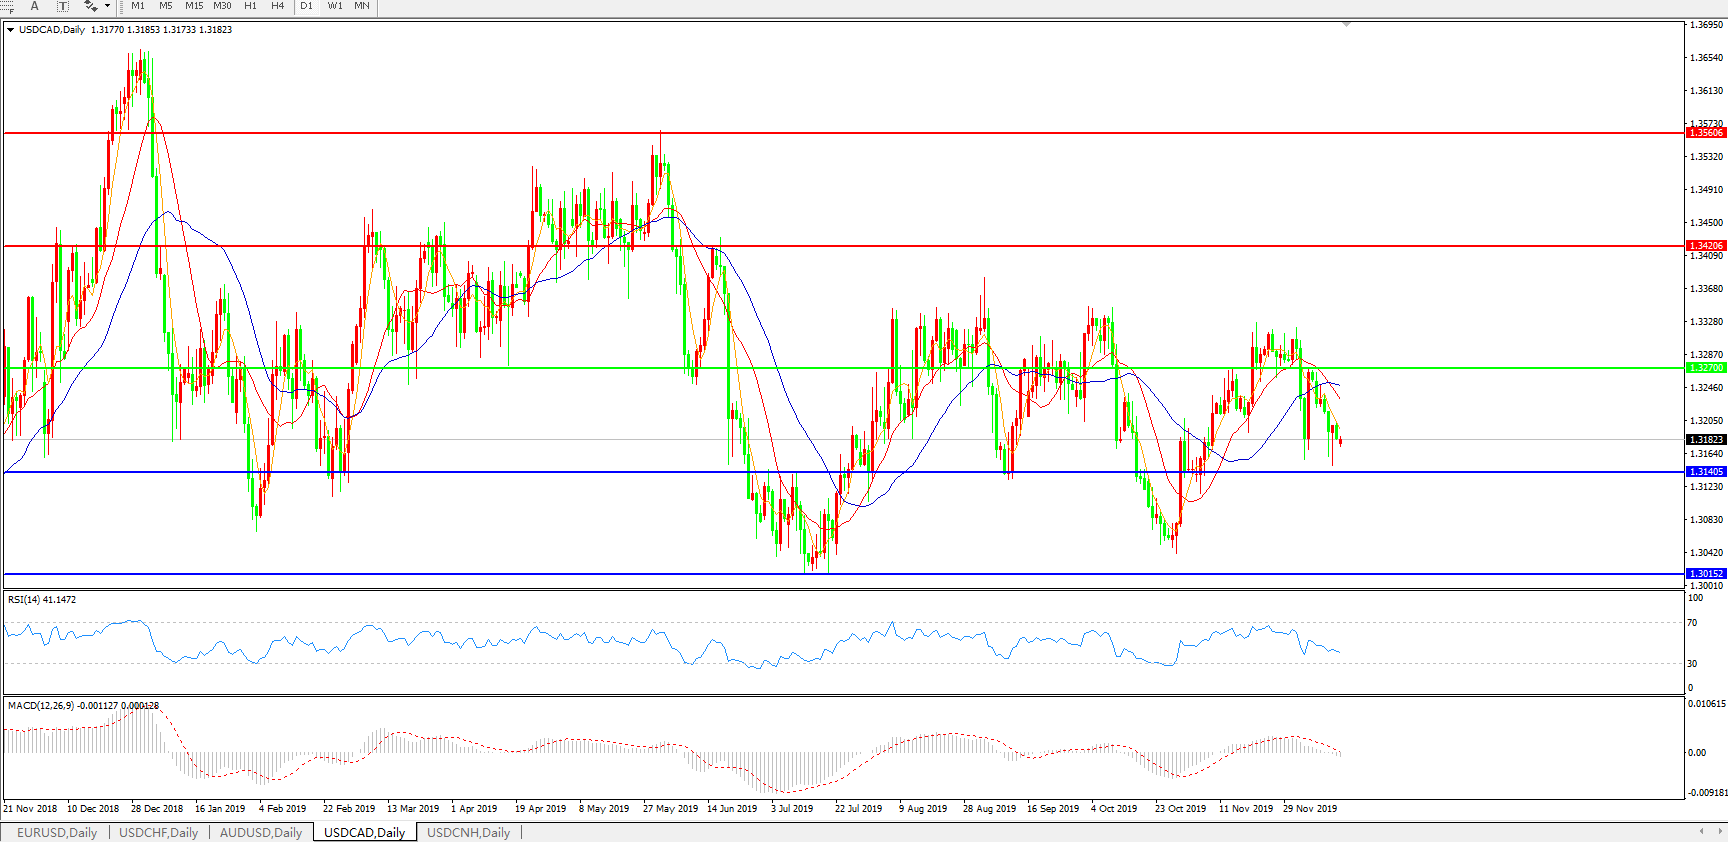The height and width of the screenshot is (842, 1728).
Task: Select the W1 weekly timeframe
Action: (x=335, y=6)
